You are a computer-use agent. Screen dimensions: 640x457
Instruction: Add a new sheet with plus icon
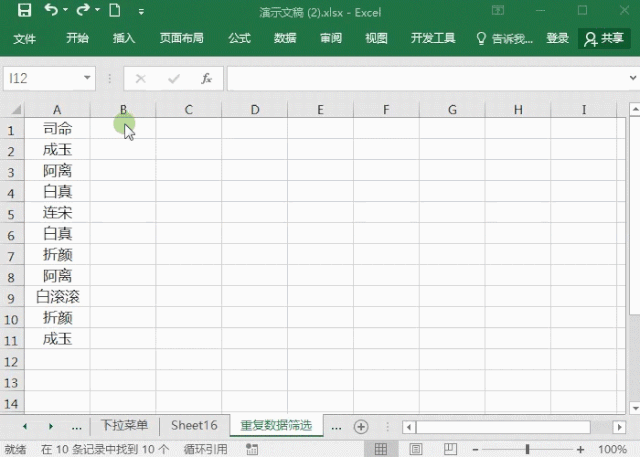pos(361,427)
